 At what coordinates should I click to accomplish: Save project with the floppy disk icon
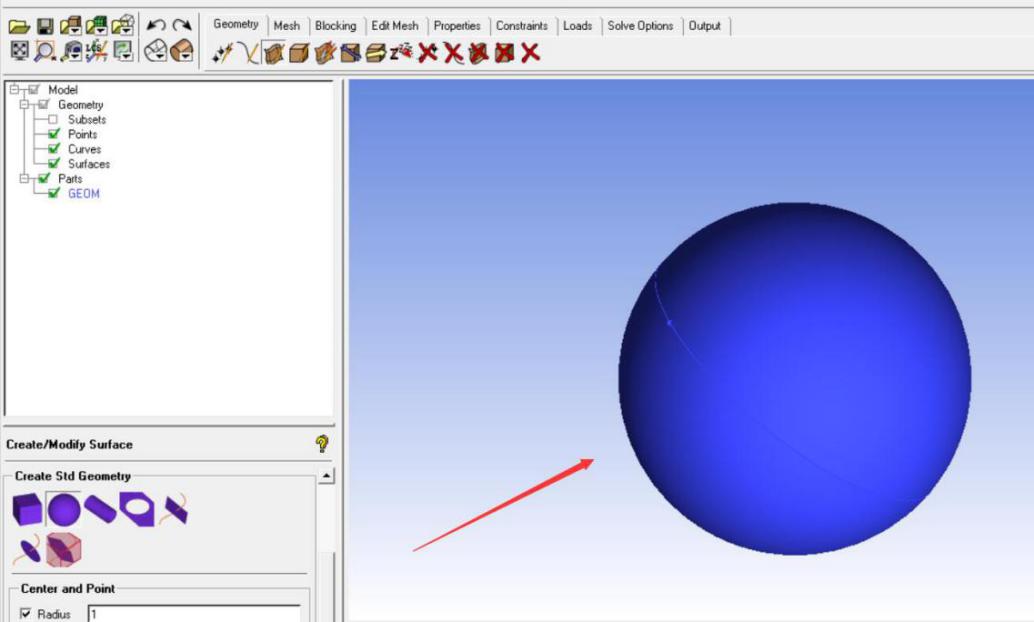coord(45,26)
